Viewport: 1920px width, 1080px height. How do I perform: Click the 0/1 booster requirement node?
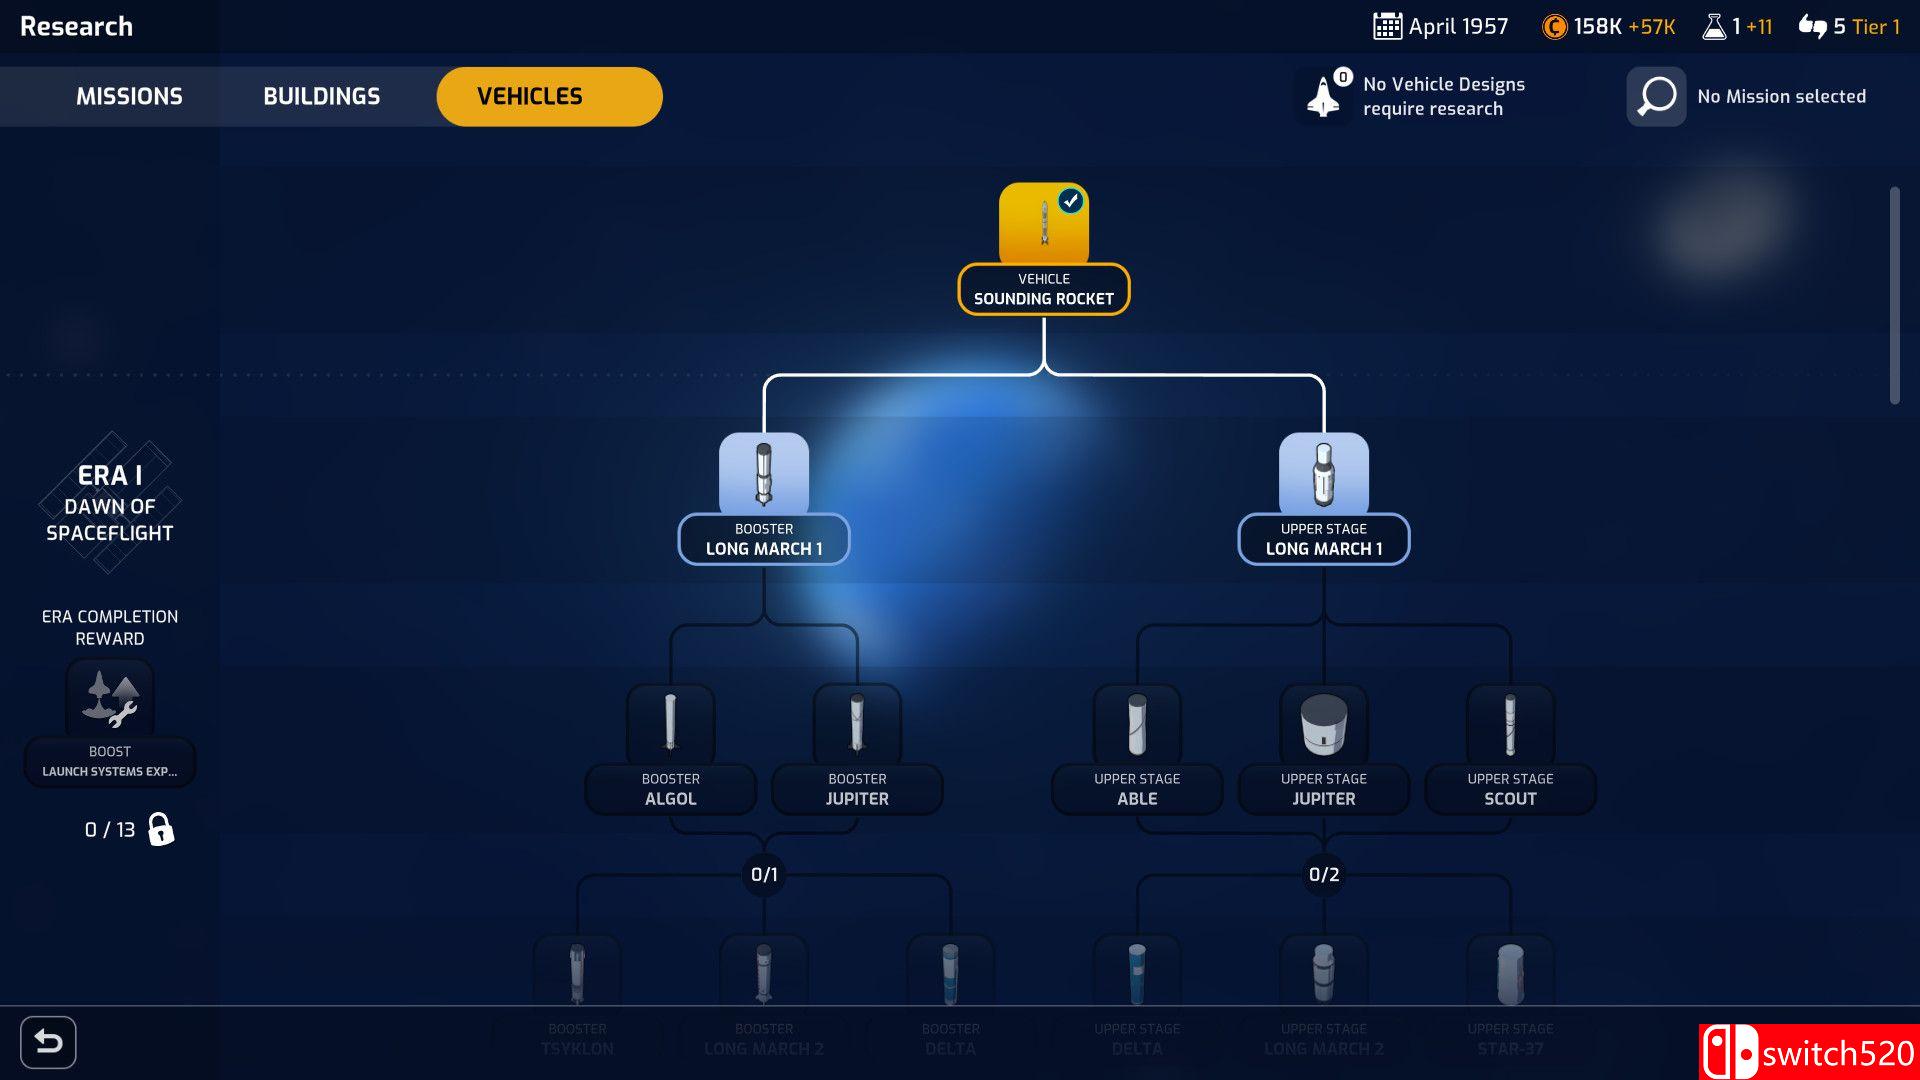764,875
